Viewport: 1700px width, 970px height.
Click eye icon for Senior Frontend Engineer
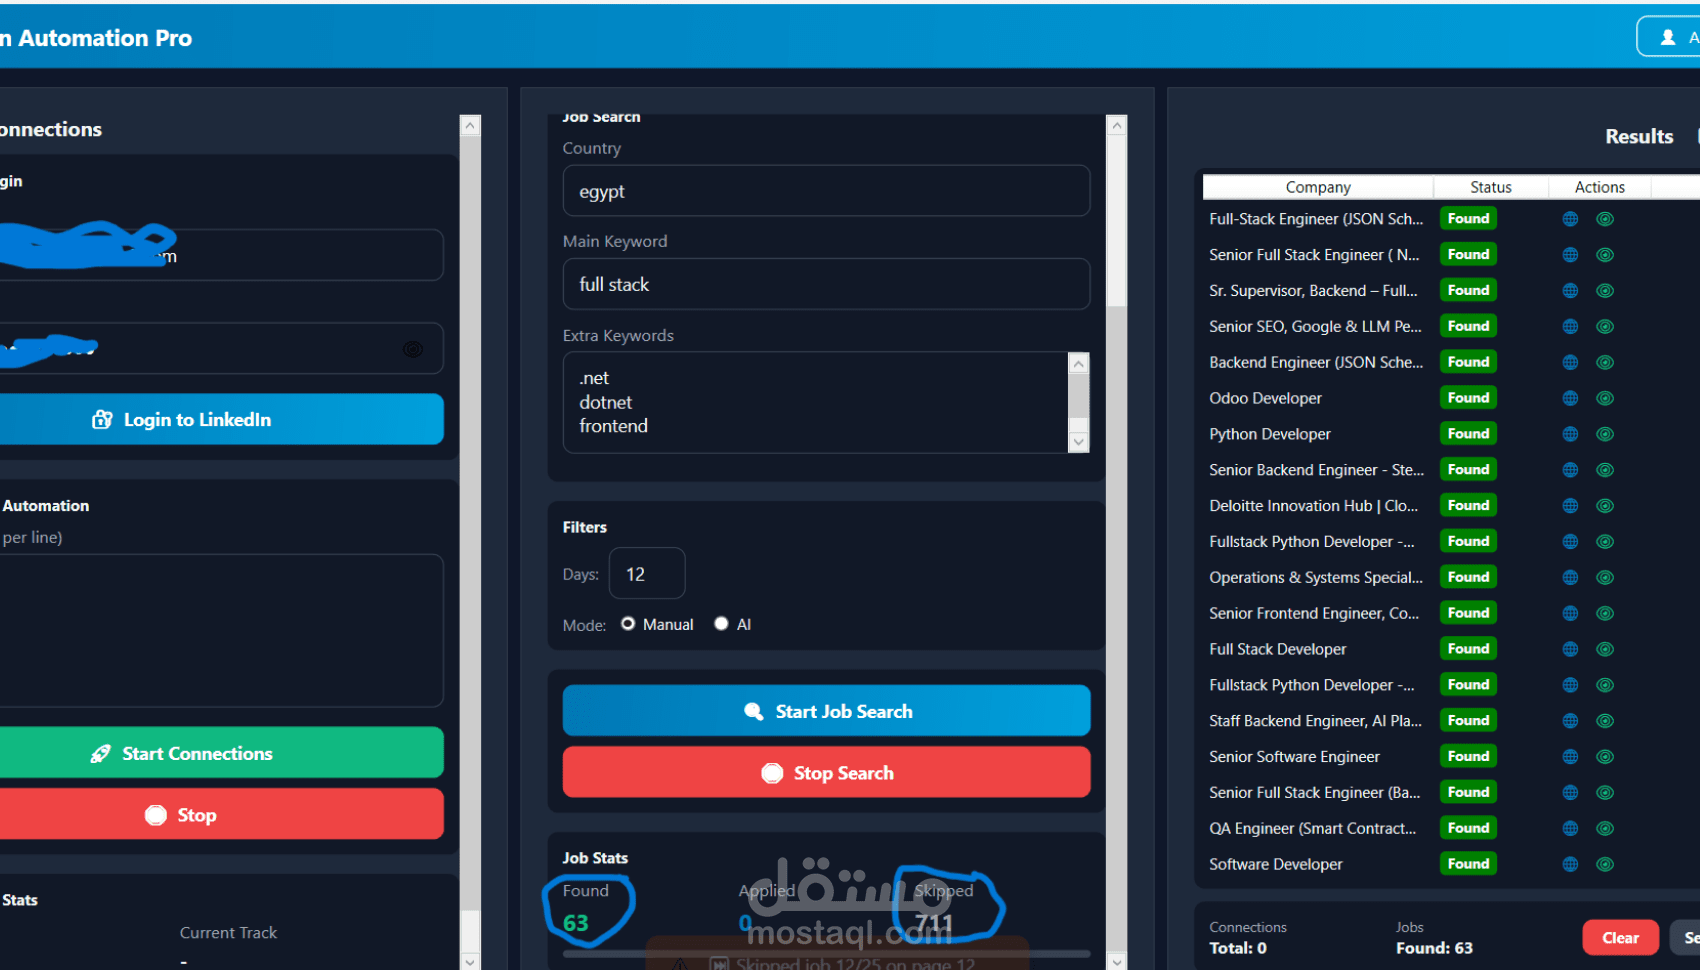1605,613
